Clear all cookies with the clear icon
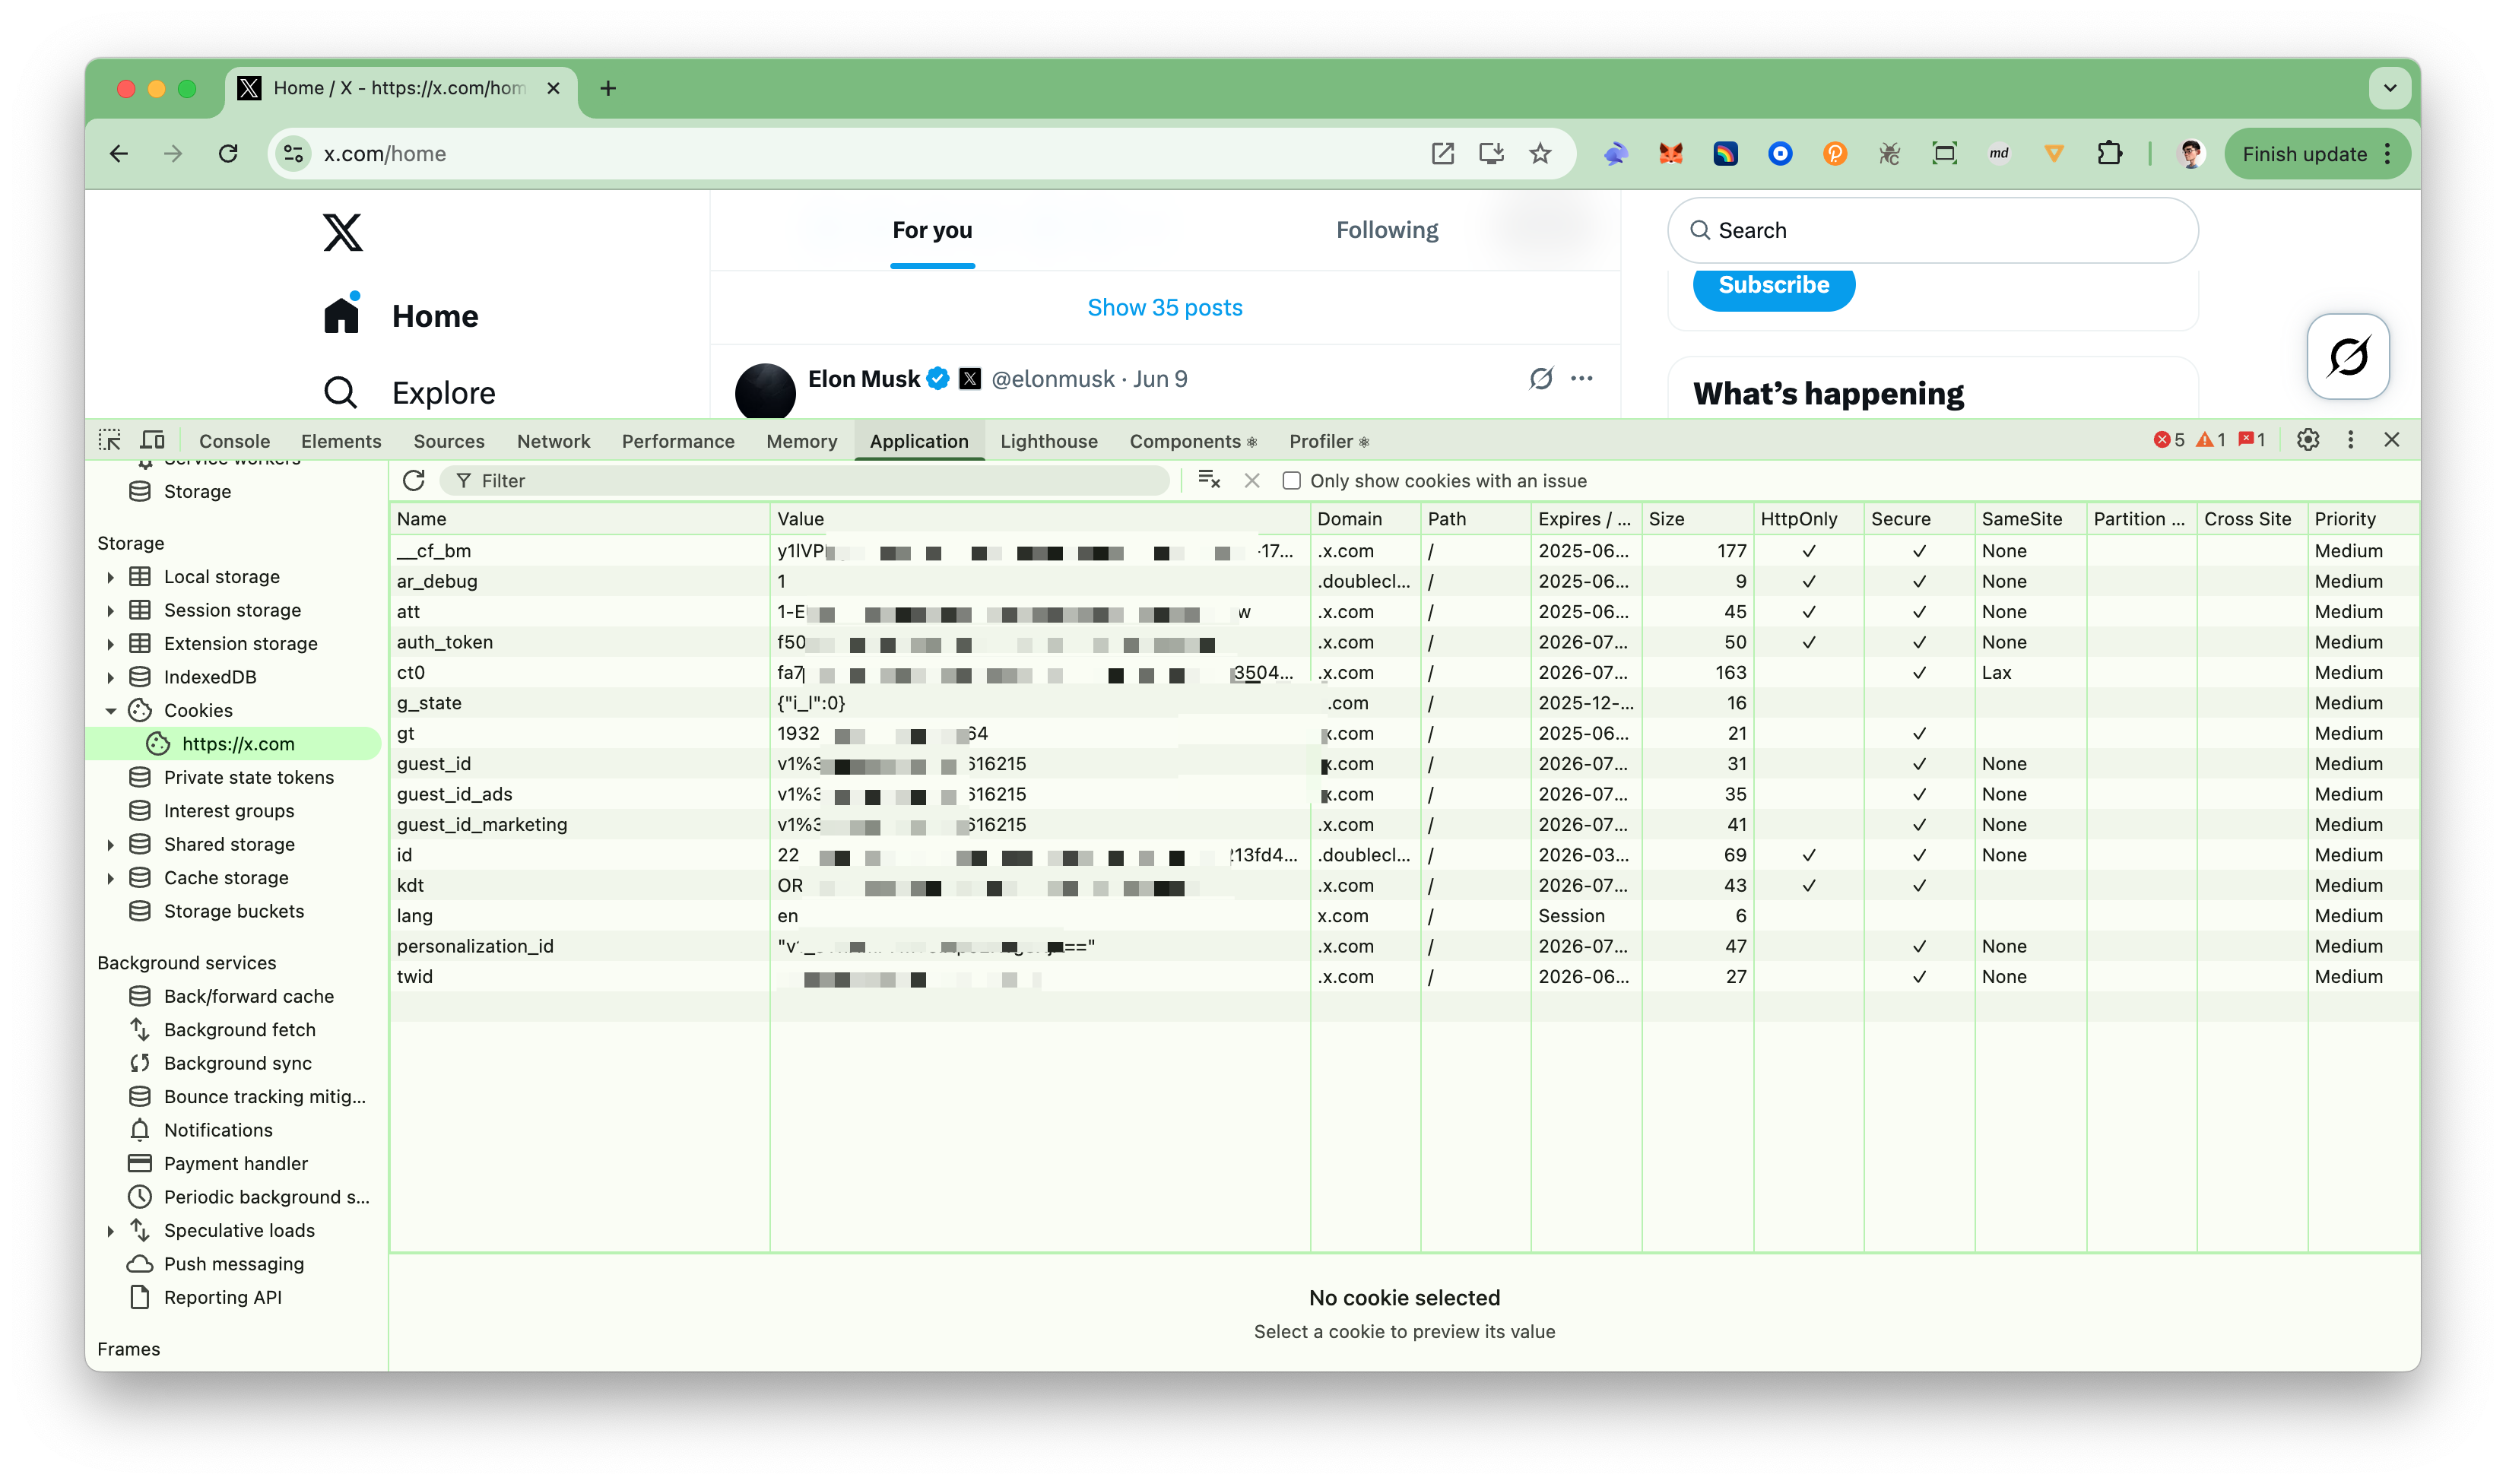The image size is (2506, 1484). 1209,480
